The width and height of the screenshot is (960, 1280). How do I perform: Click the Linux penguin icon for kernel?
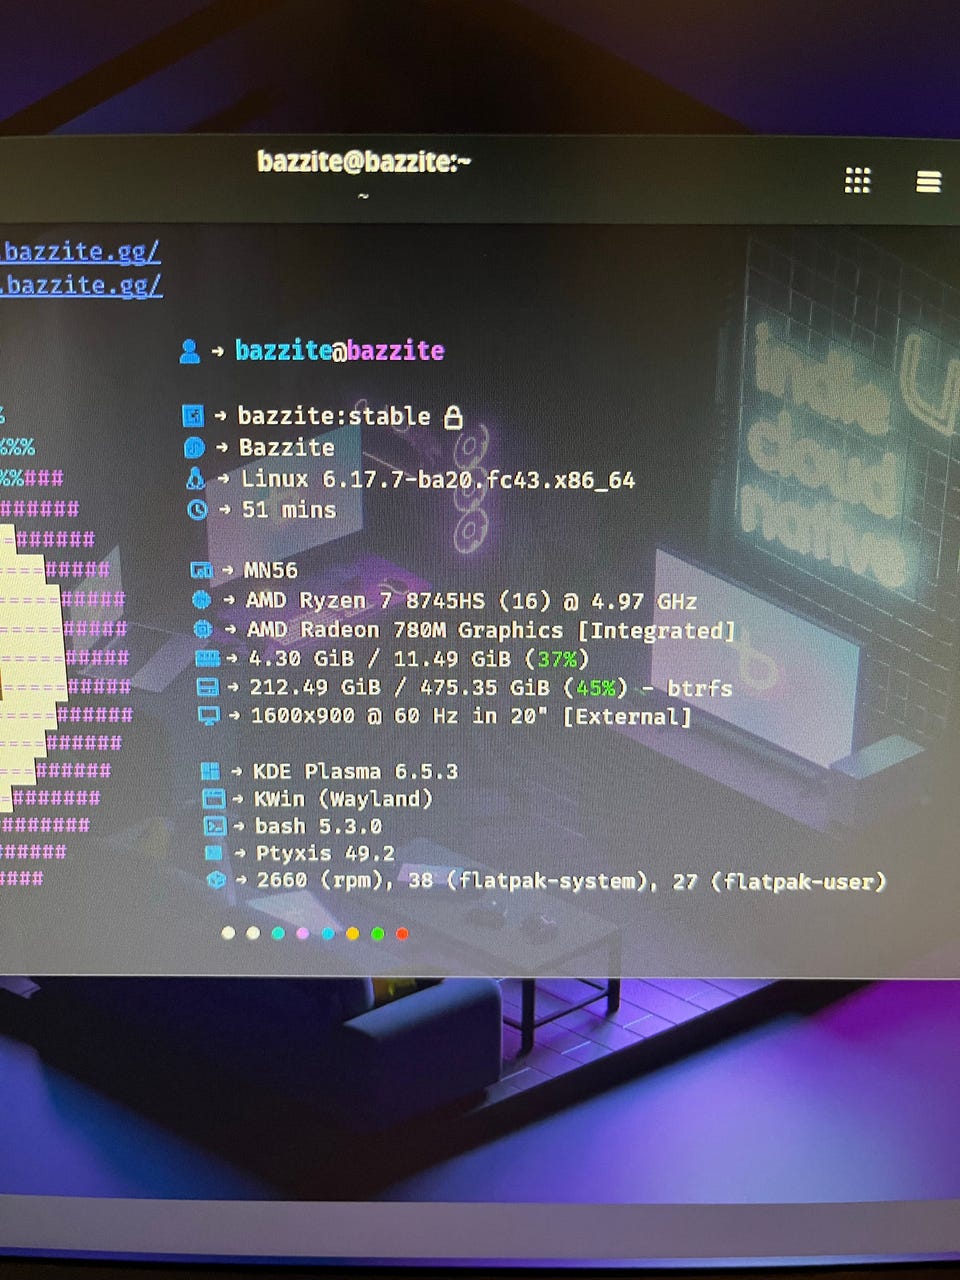[195, 478]
